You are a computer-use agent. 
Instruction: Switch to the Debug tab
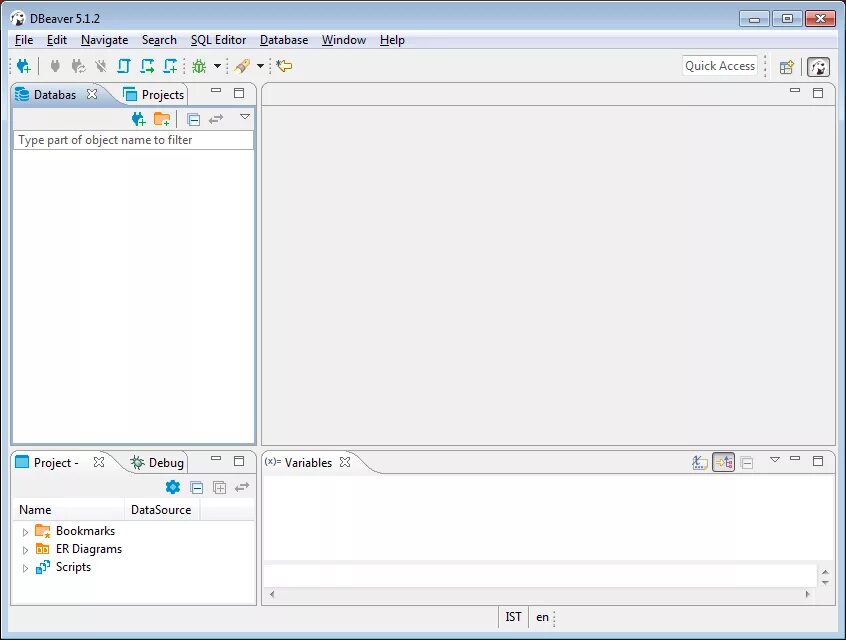pos(157,462)
